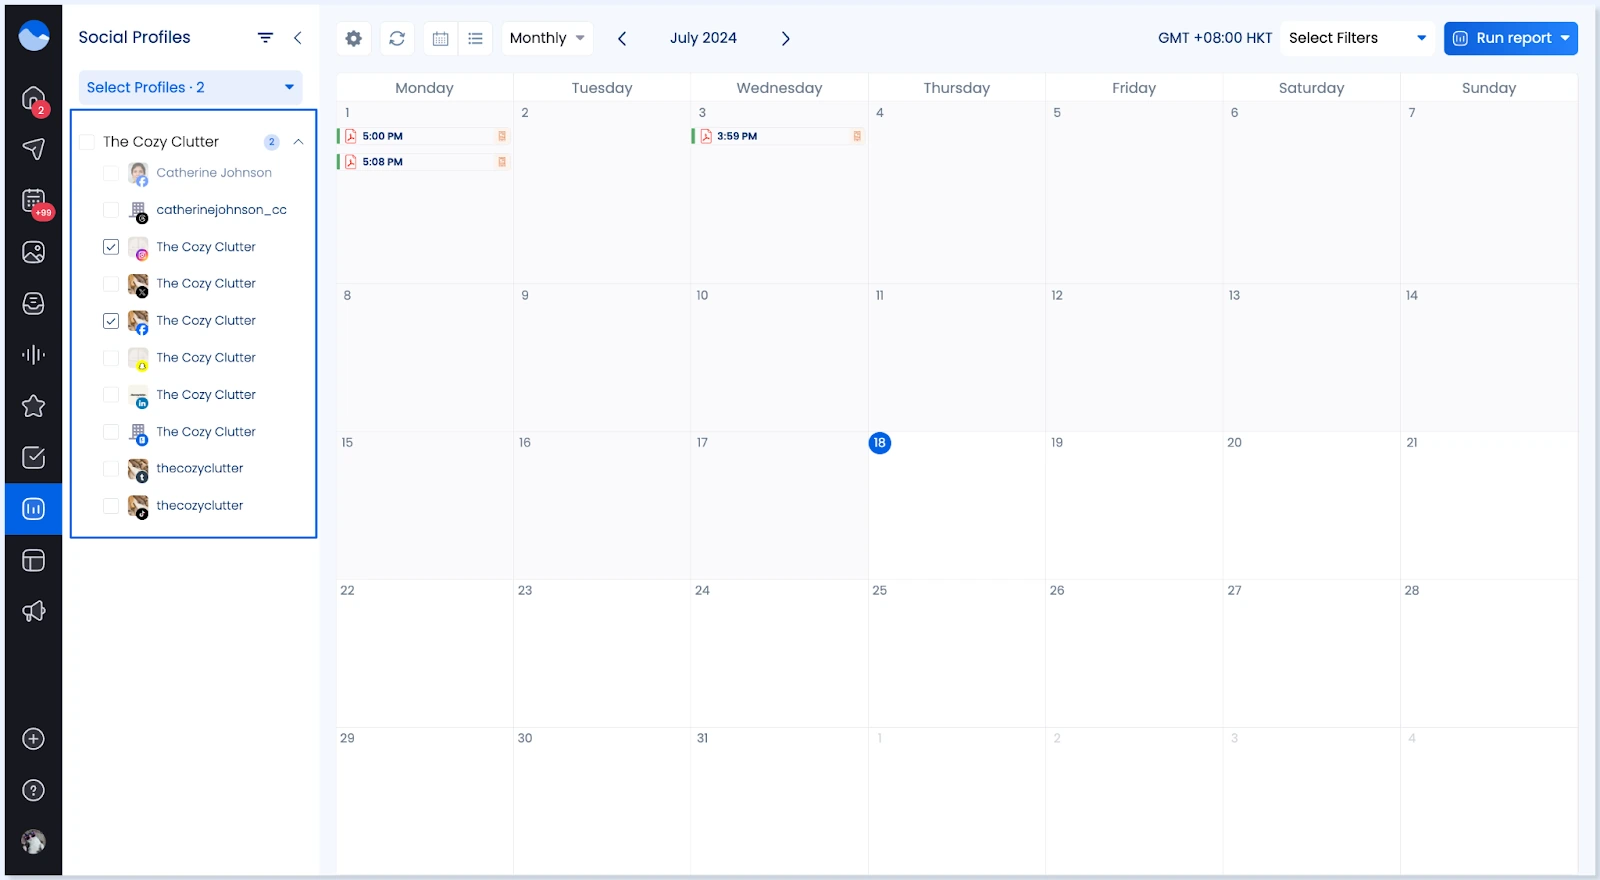
Task: Select the catherinejohnson_cc profile checkbox
Action: pyautogui.click(x=111, y=210)
